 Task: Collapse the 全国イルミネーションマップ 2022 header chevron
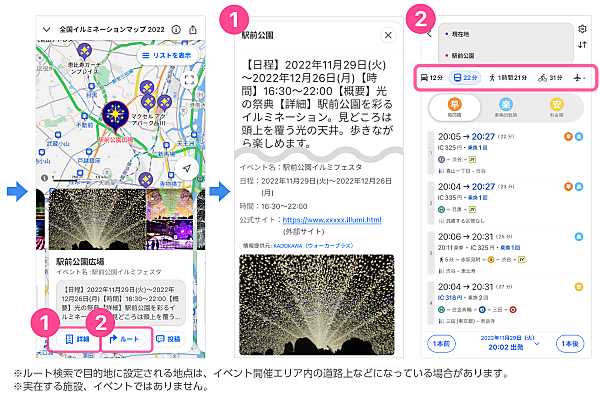click(x=46, y=29)
